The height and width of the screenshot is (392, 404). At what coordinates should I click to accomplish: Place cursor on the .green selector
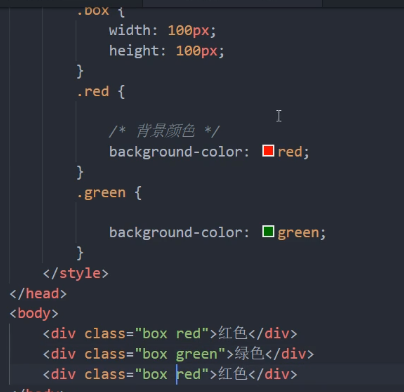pos(101,193)
